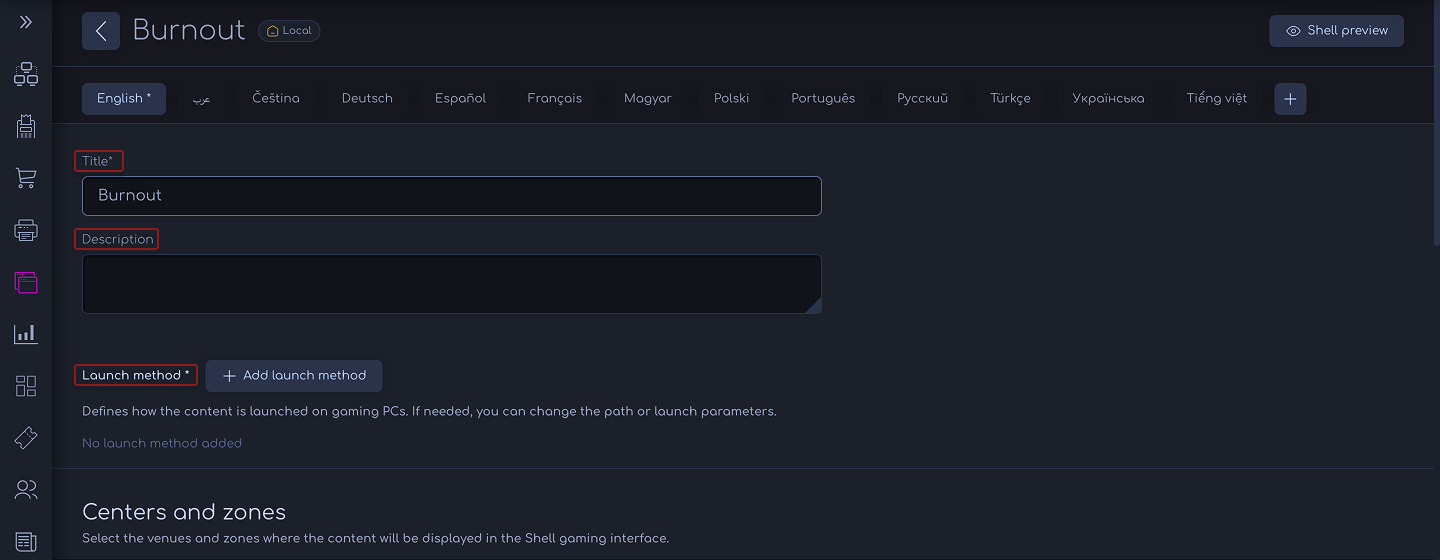
Task: Expand the sidebar with double chevron icon
Action: pos(26,21)
